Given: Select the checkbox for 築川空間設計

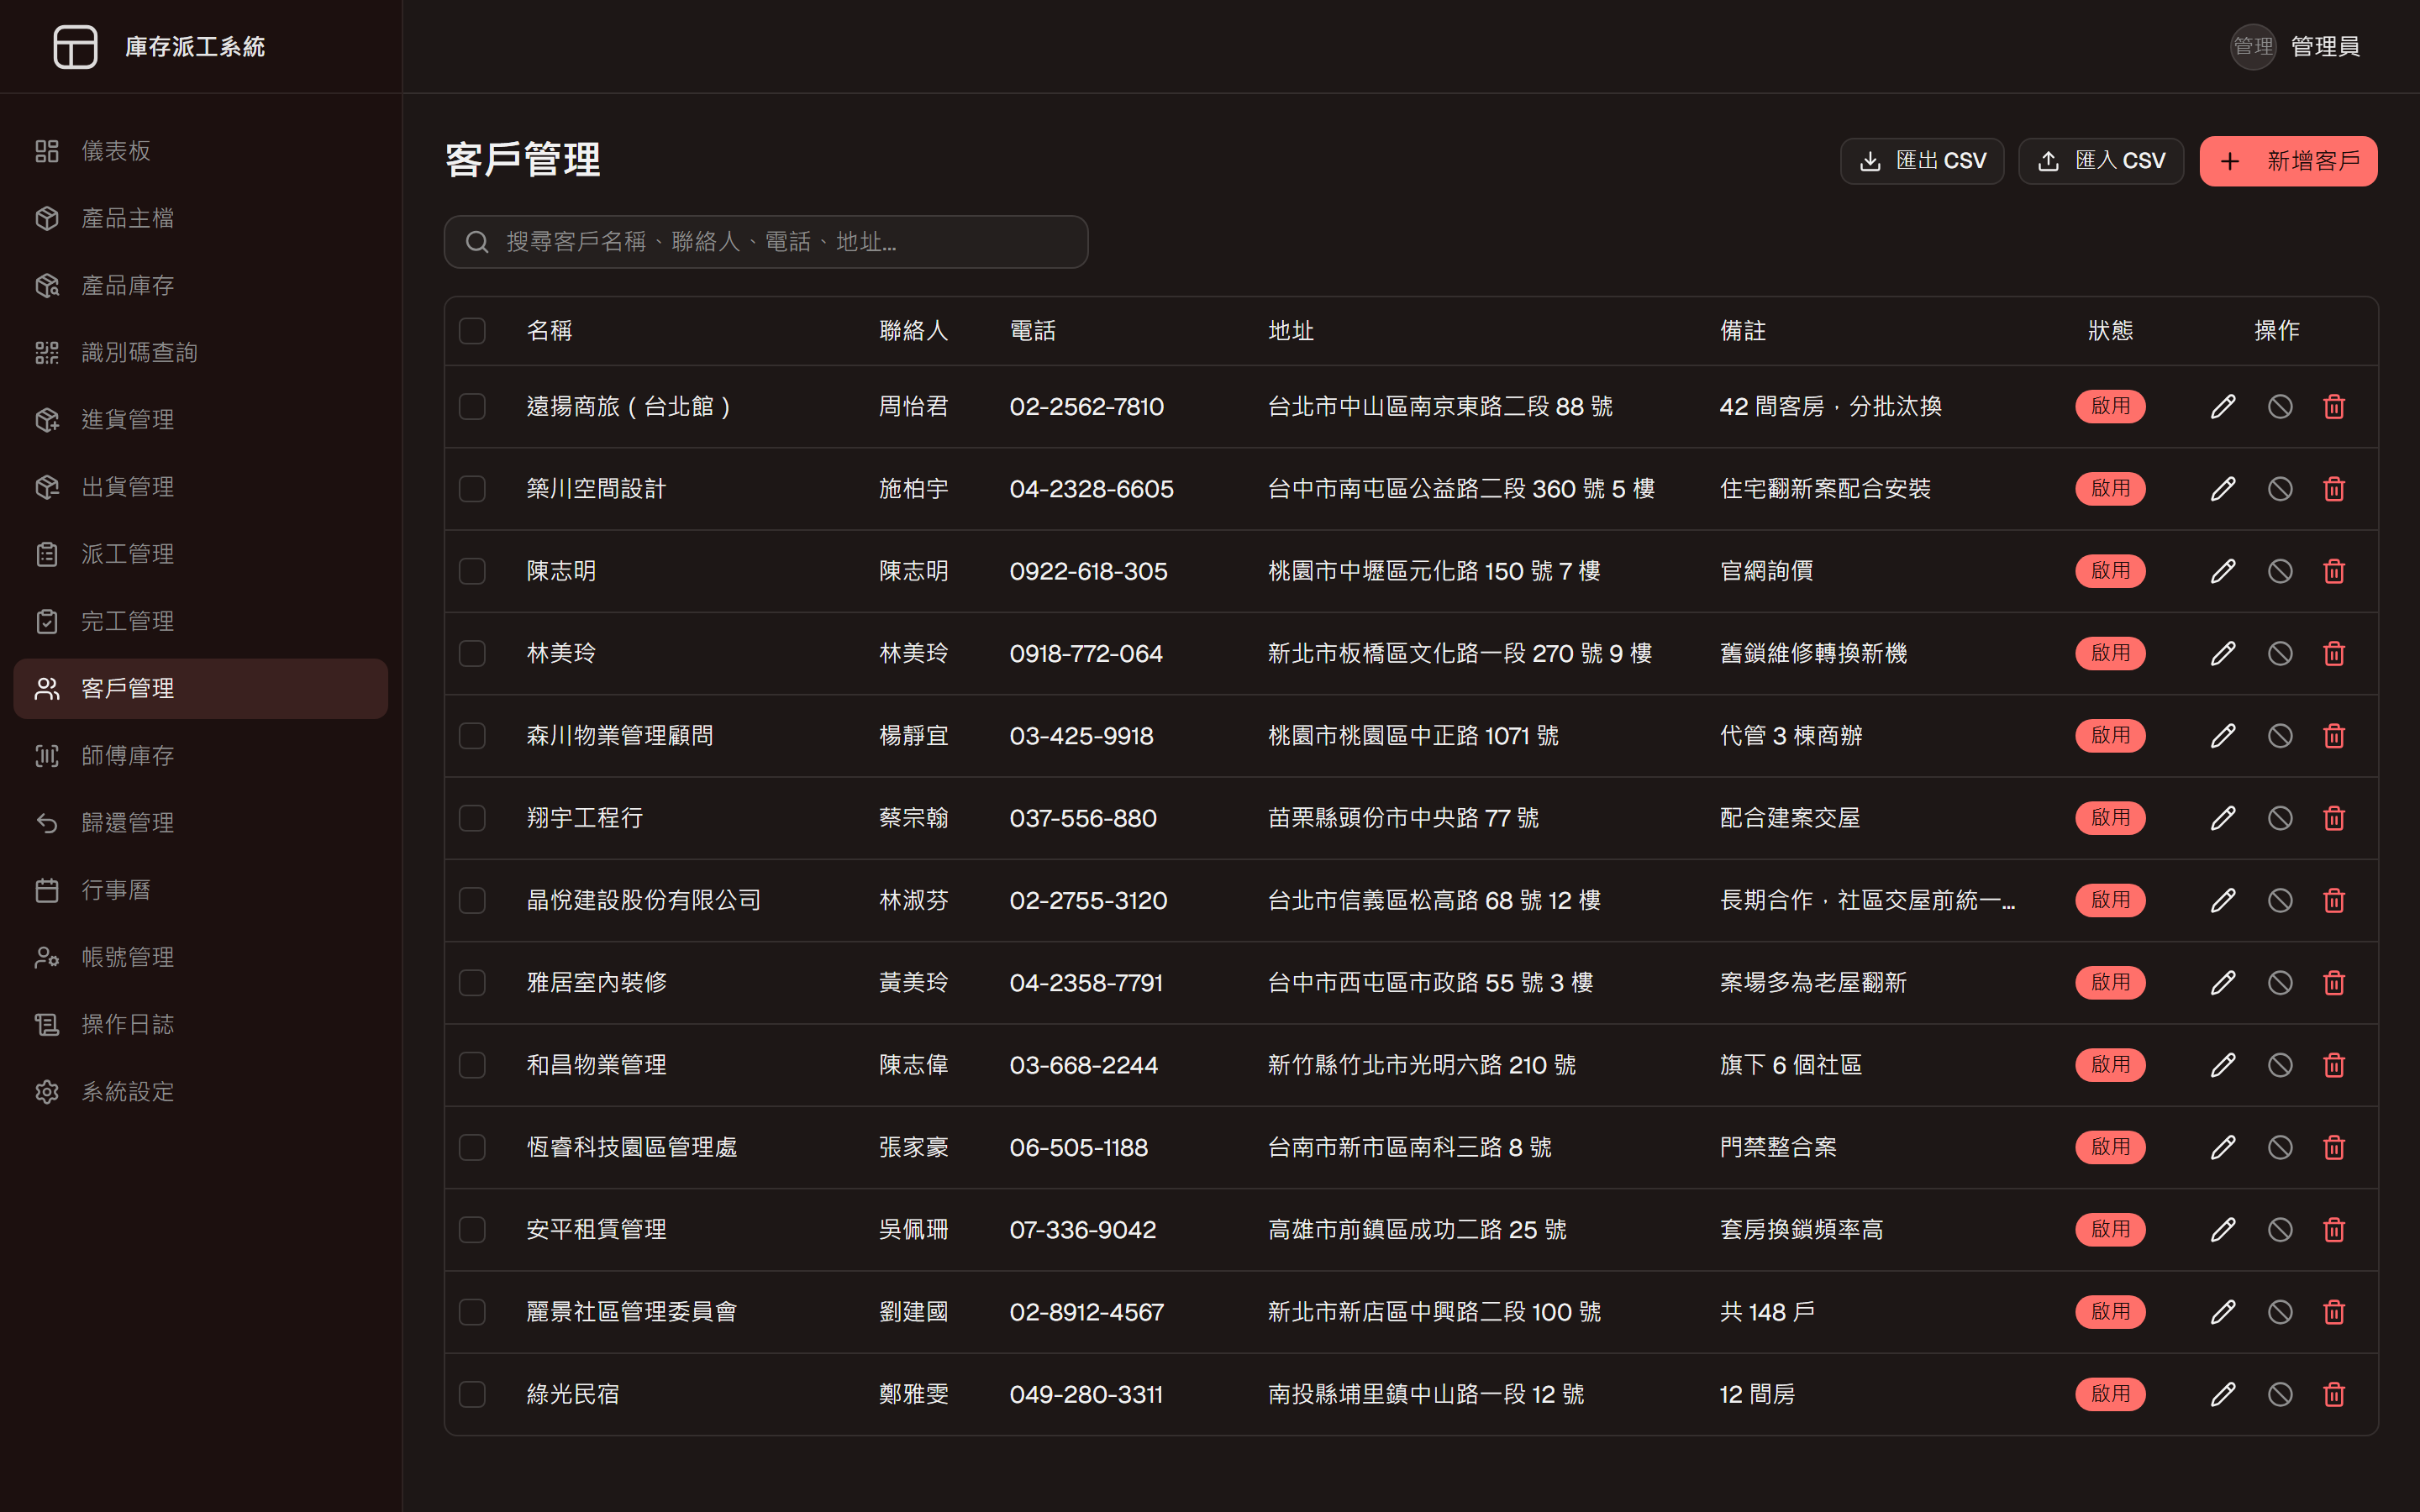Looking at the screenshot, I should coord(472,489).
